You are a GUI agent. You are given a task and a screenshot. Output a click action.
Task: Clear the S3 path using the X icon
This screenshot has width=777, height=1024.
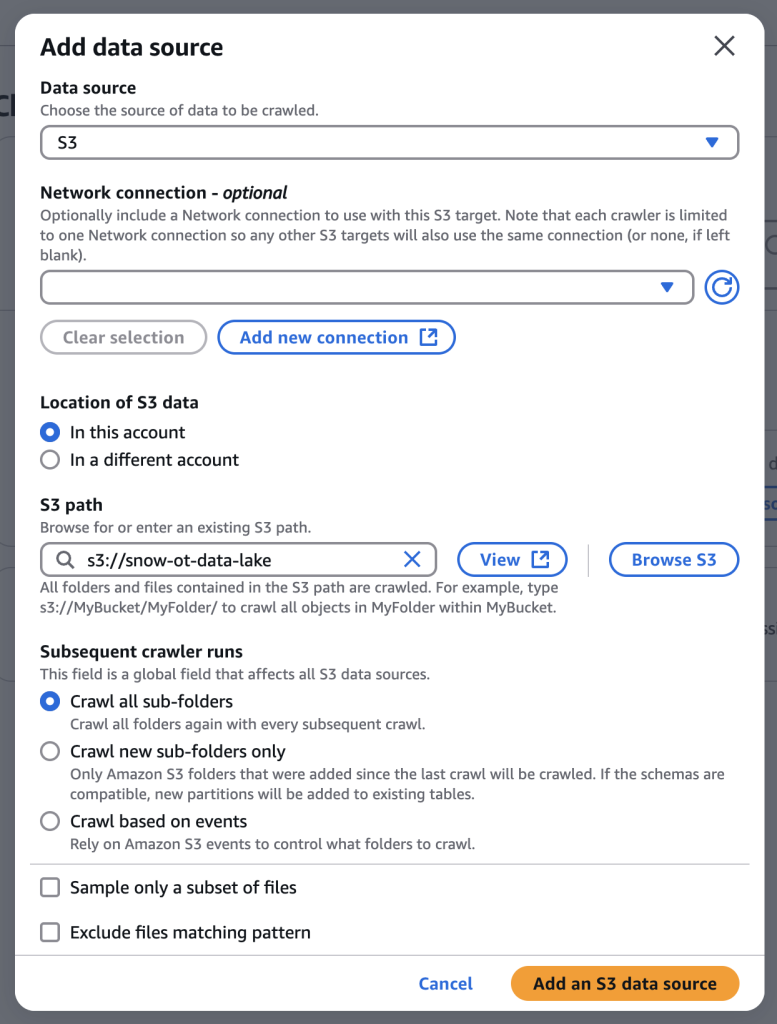point(412,559)
